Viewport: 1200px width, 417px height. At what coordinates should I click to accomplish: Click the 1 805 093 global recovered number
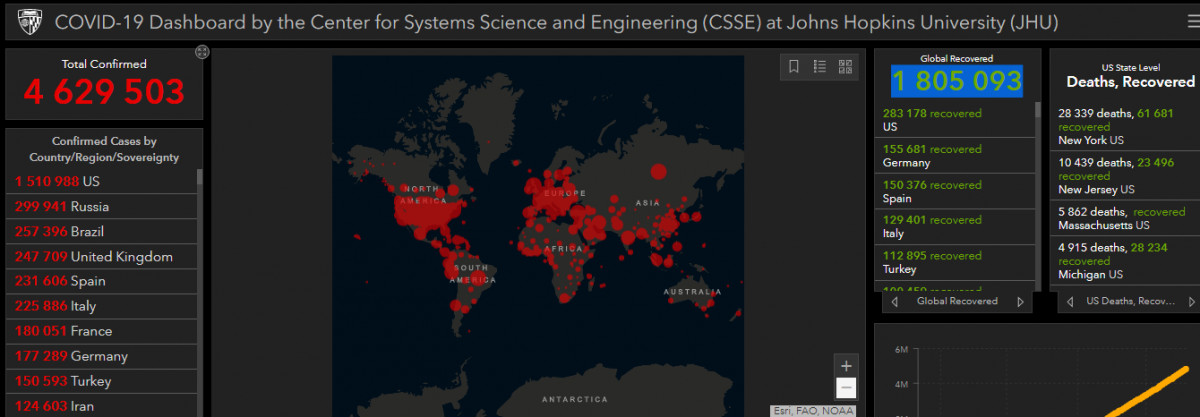tap(956, 81)
